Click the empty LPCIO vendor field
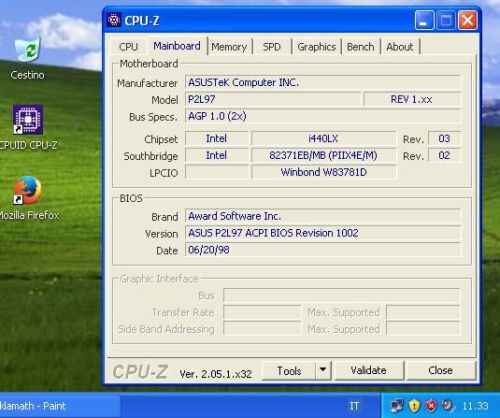The width and height of the screenshot is (500, 418). 217,172
